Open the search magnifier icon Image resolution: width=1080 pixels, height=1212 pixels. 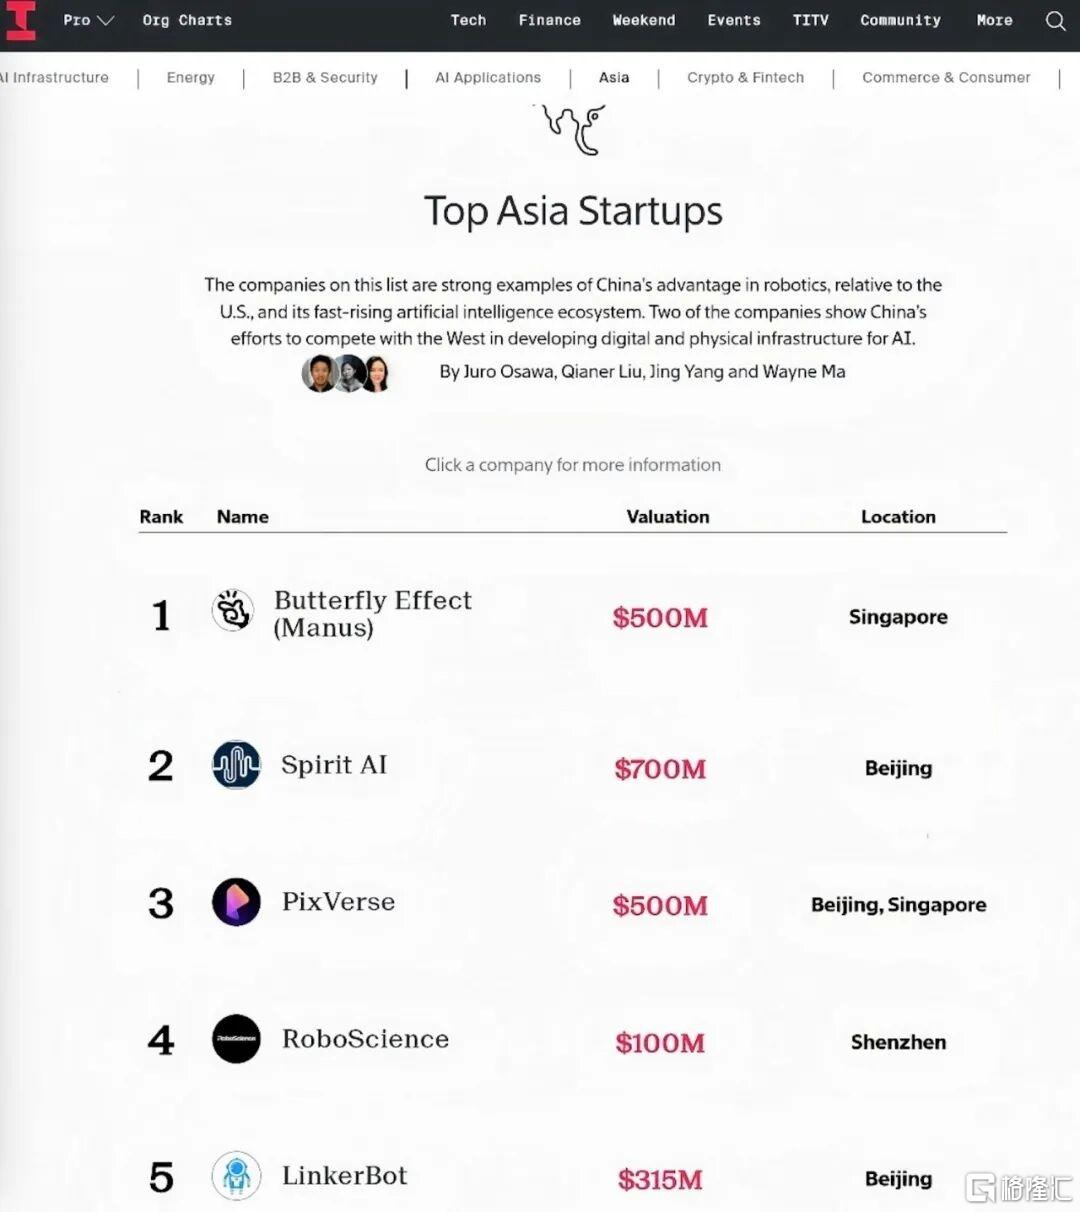coord(1055,21)
